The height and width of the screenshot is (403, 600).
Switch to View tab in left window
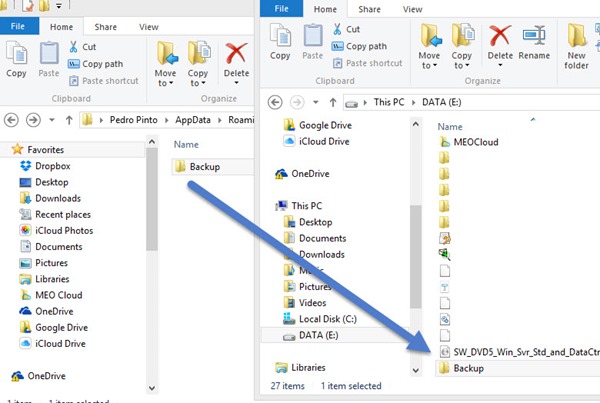coord(149,27)
